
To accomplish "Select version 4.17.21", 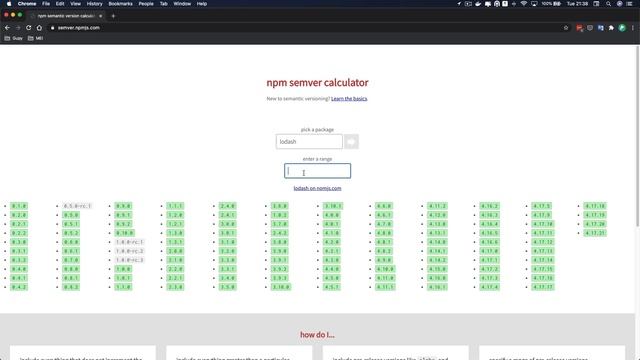I will click(595, 233).
